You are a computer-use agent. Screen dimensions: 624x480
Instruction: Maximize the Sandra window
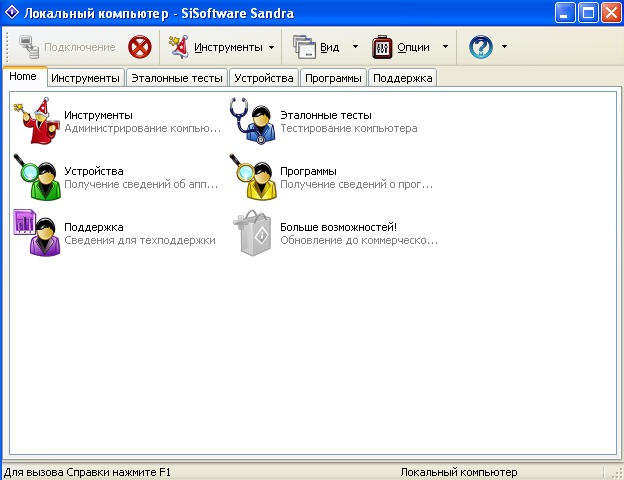588,13
